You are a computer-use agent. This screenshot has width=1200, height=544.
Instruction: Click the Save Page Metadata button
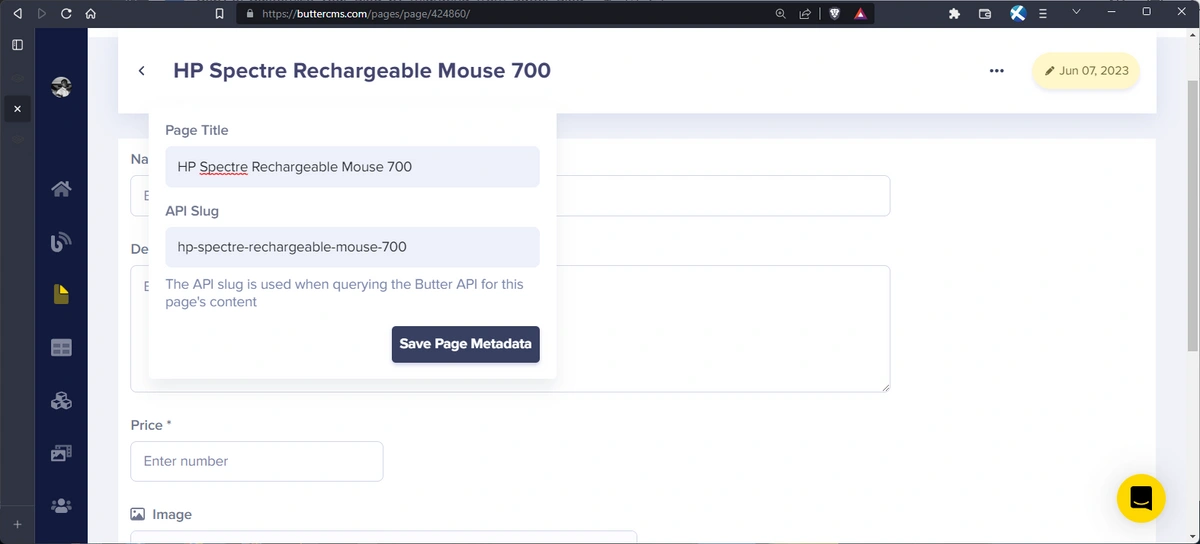tap(465, 344)
